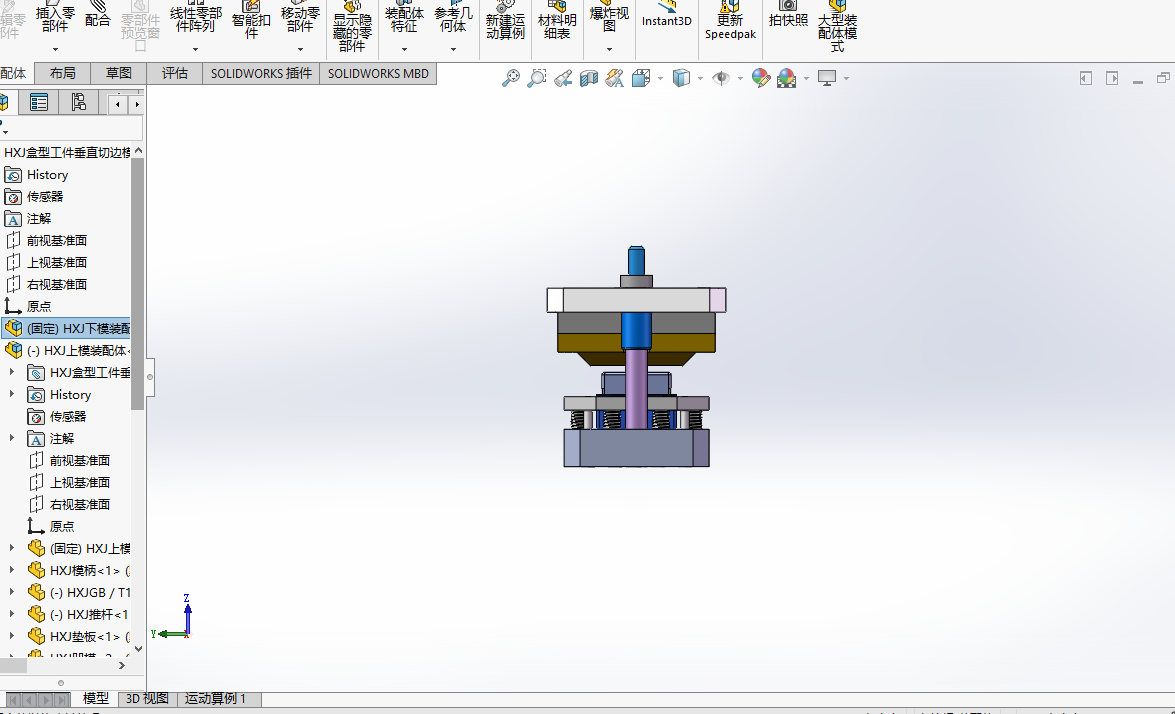Click 材料明细表 bill of materials button

coord(558,22)
